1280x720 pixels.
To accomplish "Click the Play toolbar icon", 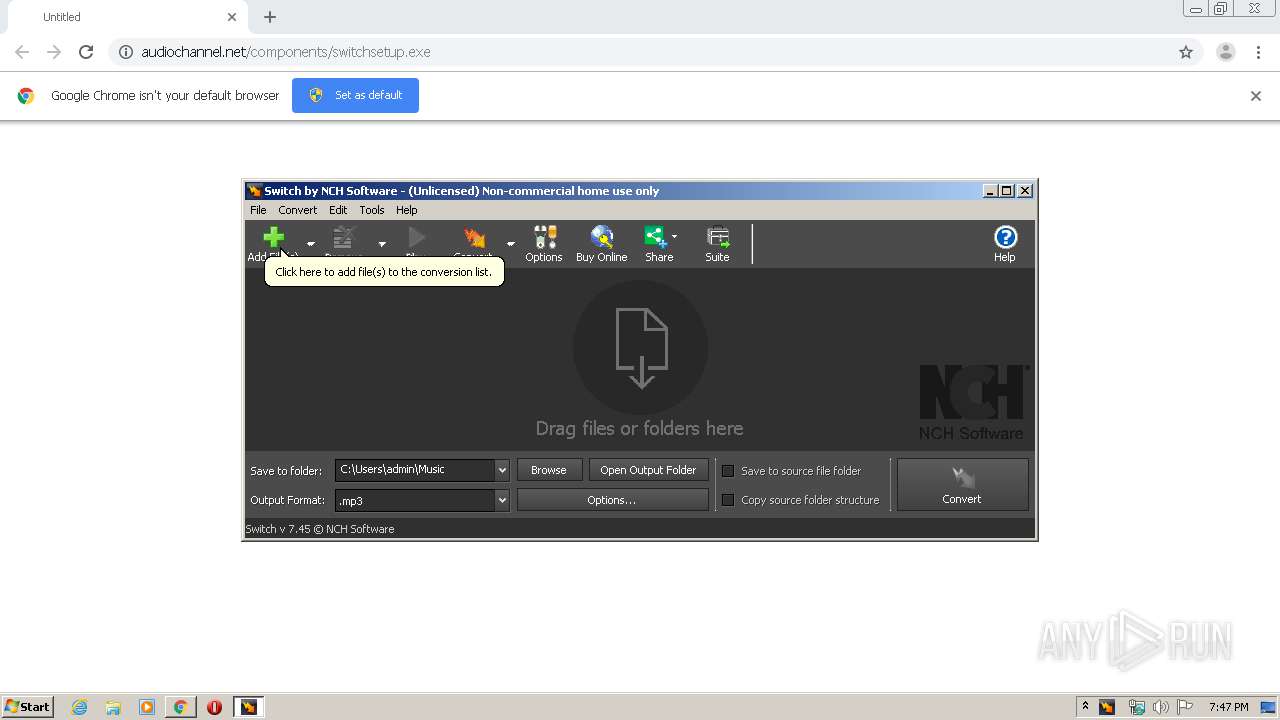I will point(417,238).
